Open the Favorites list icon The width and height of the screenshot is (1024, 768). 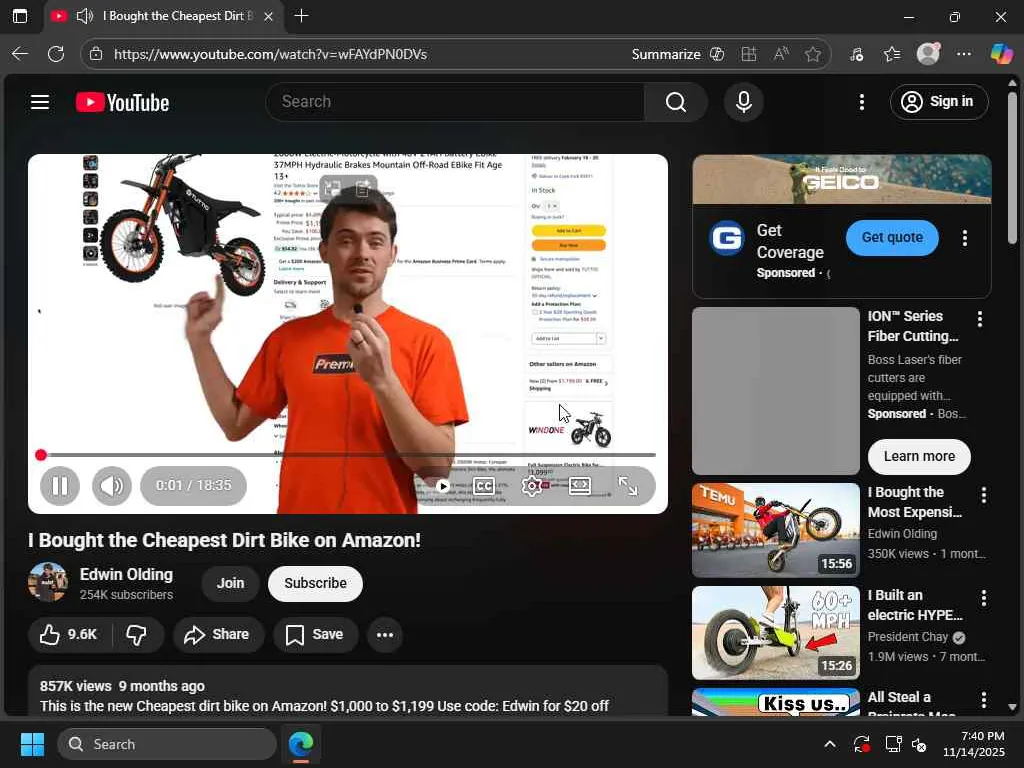click(892, 54)
